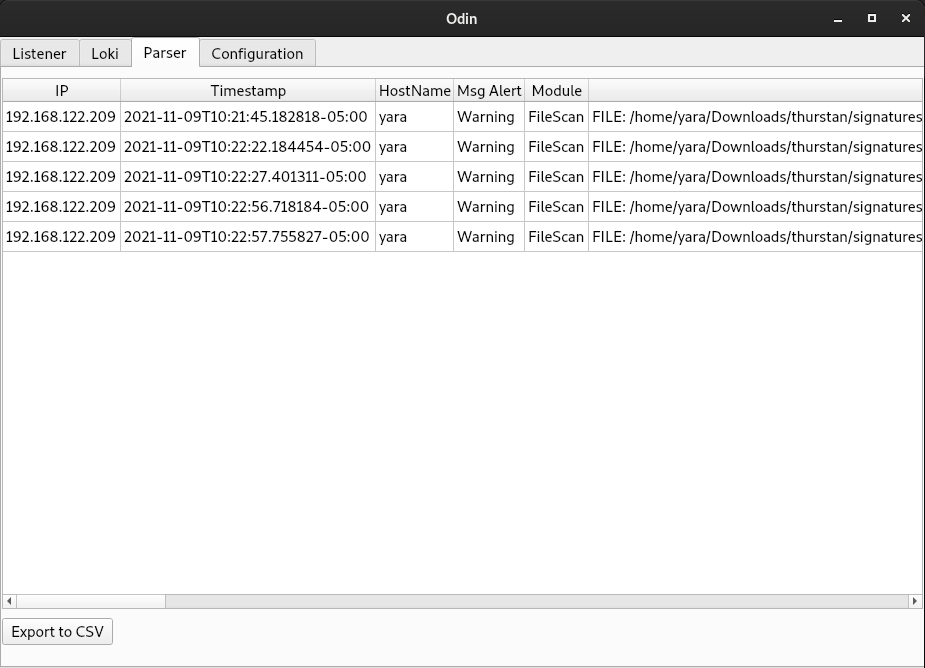The height and width of the screenshot is (668, 925).
Task: Click the FILE path in the 10:21:45 row
Action: click(x=756, y=117)
